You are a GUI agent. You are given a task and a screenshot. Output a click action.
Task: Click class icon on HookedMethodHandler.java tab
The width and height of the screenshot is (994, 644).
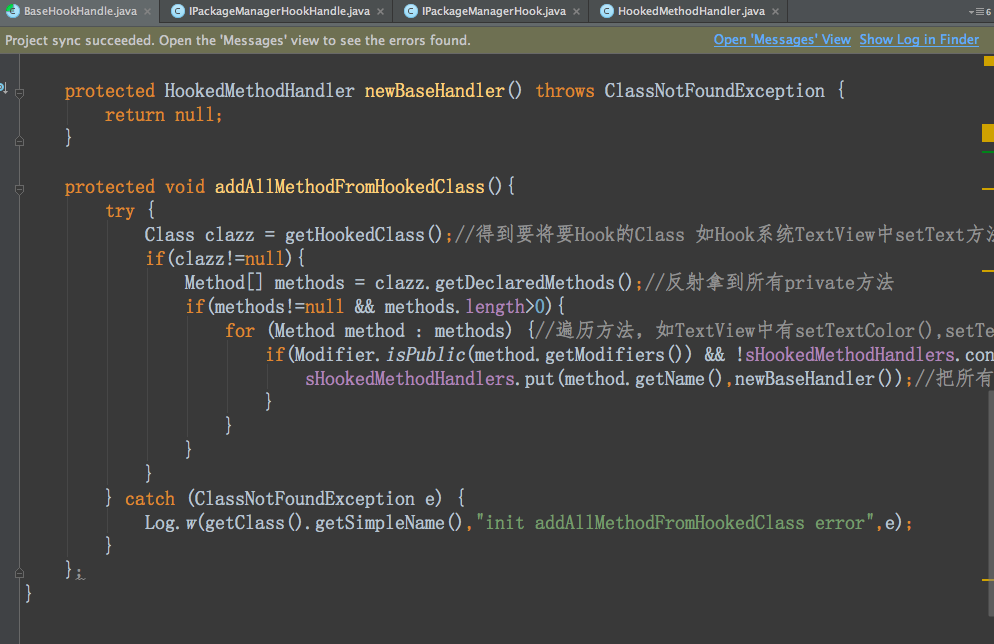click(607, 11)
